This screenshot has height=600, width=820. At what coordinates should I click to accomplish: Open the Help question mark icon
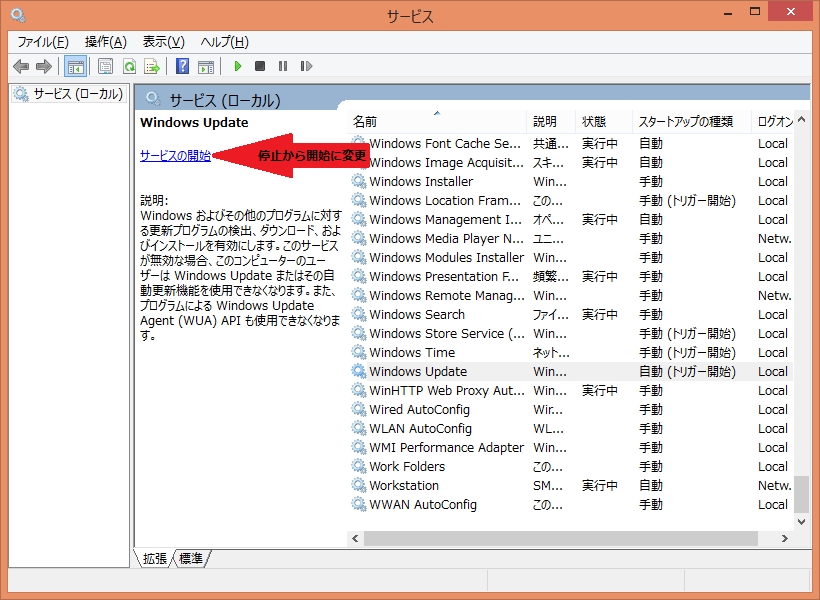(x=182, y=66)
